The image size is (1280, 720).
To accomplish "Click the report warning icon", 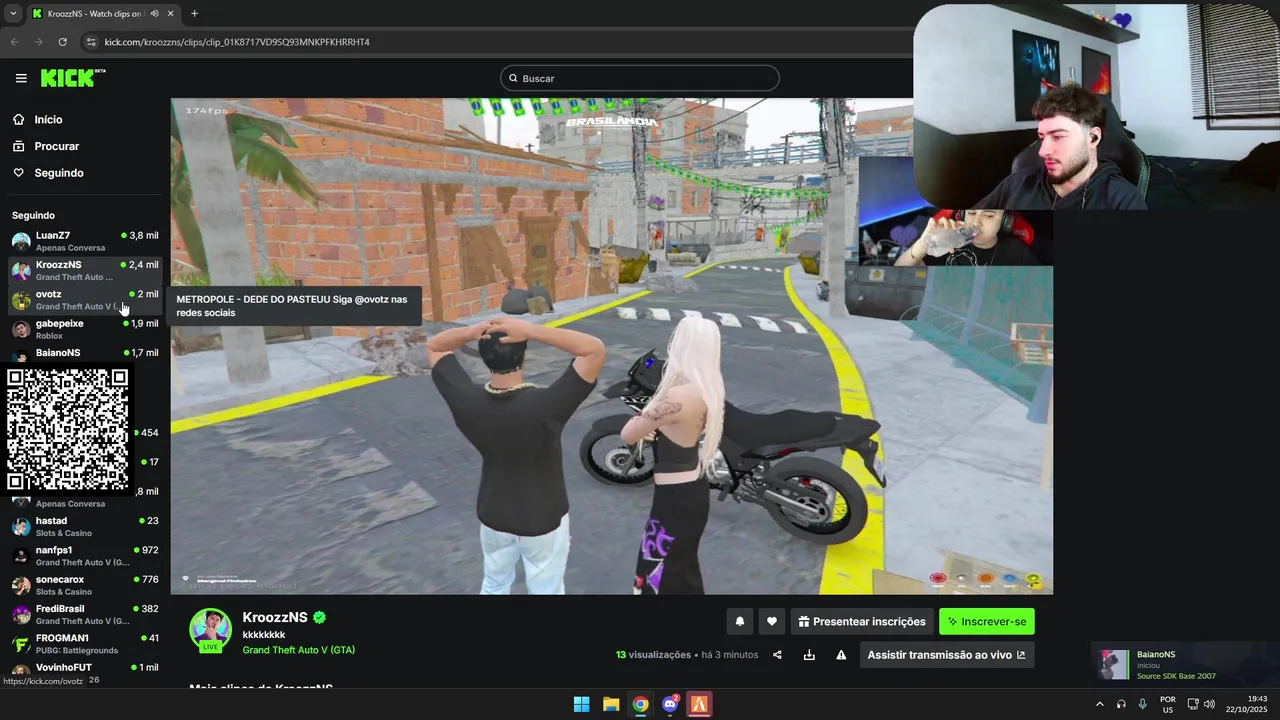I will click(841, 655).
